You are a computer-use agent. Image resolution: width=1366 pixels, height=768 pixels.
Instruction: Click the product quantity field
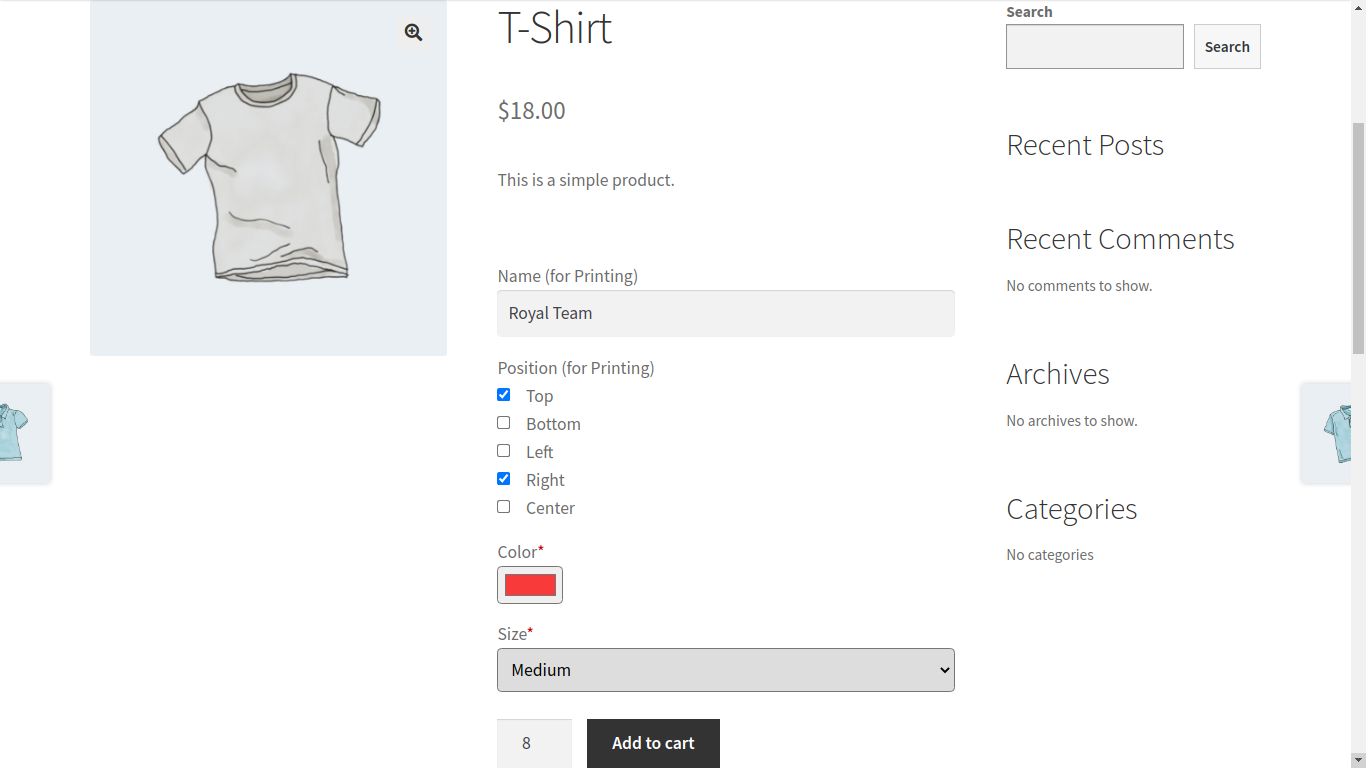click(534, 743)
